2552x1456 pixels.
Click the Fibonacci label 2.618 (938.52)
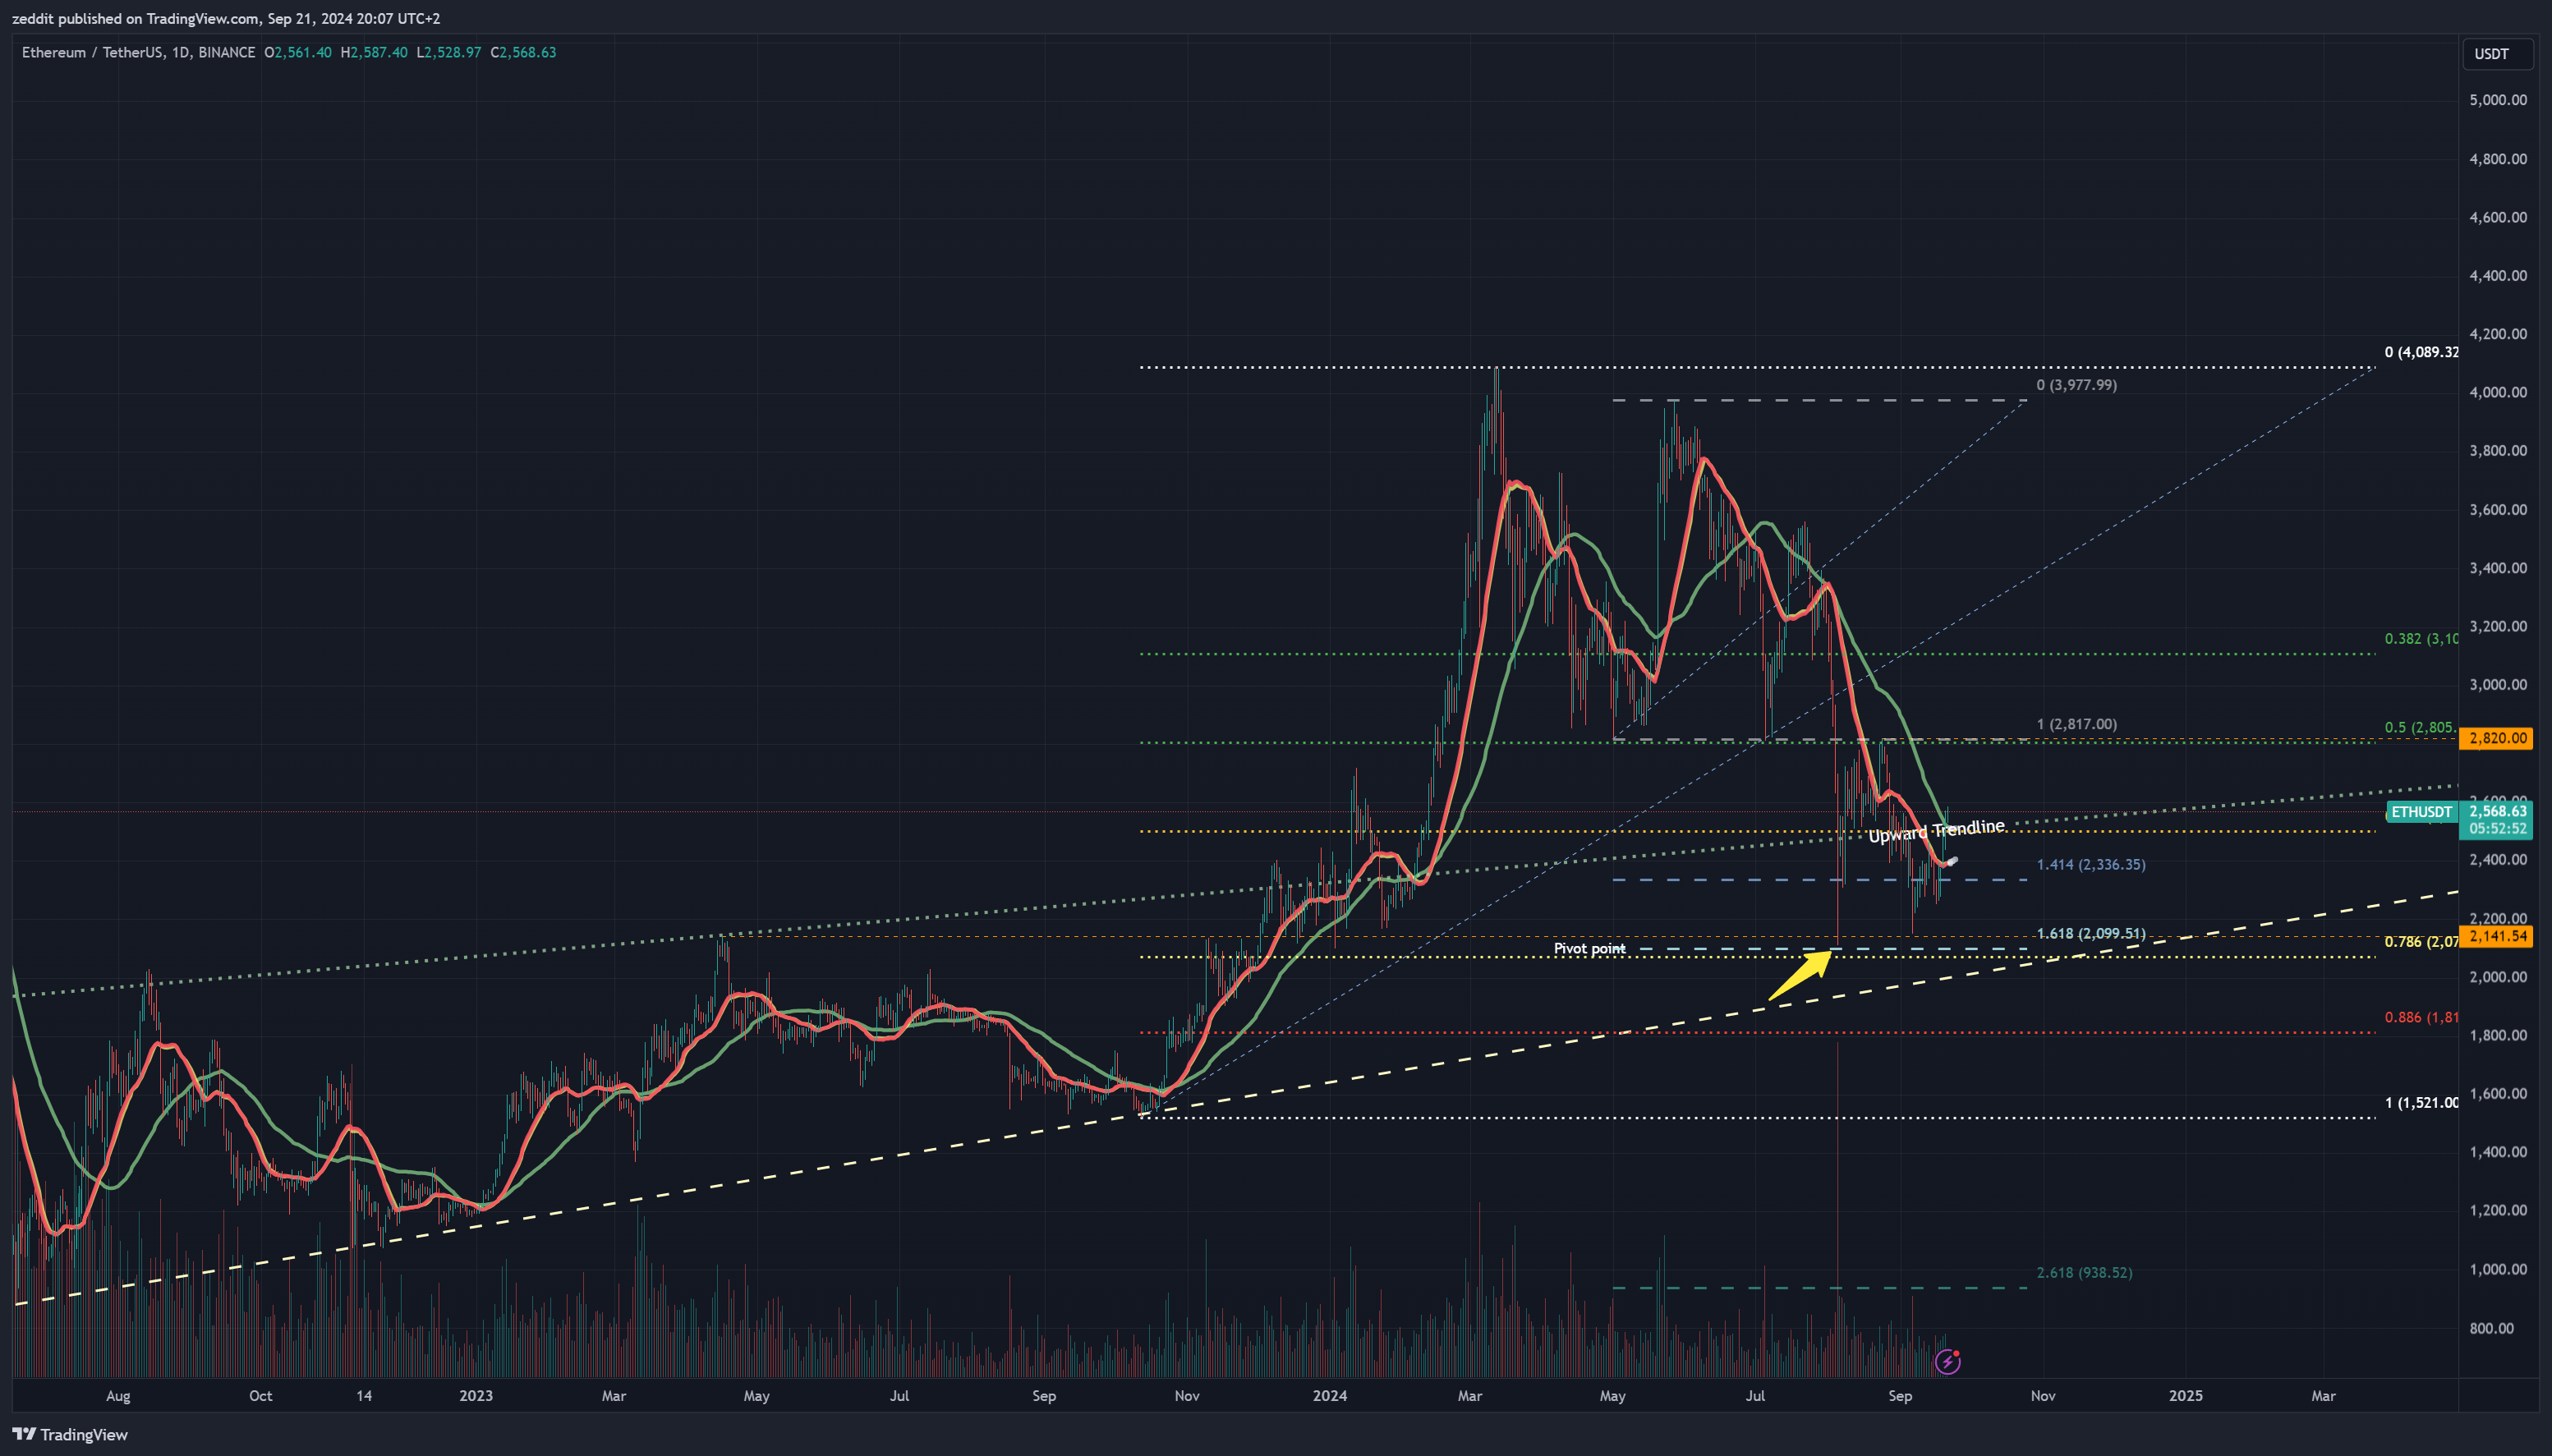coord(2084,1273)
